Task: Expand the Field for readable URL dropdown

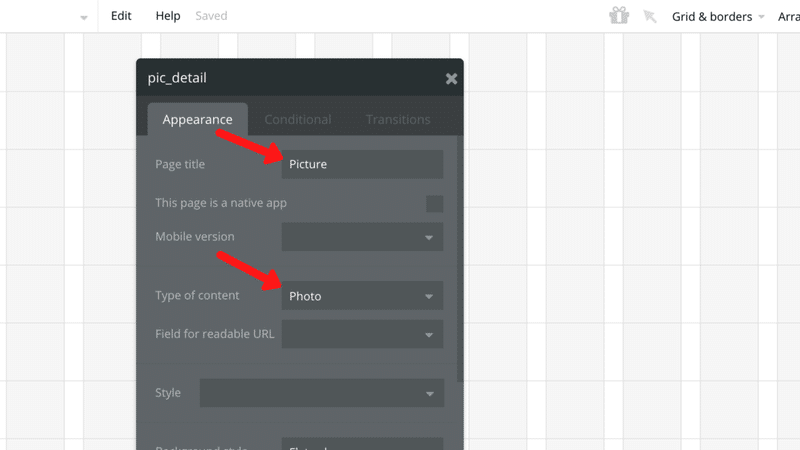Action: [362, 334]
